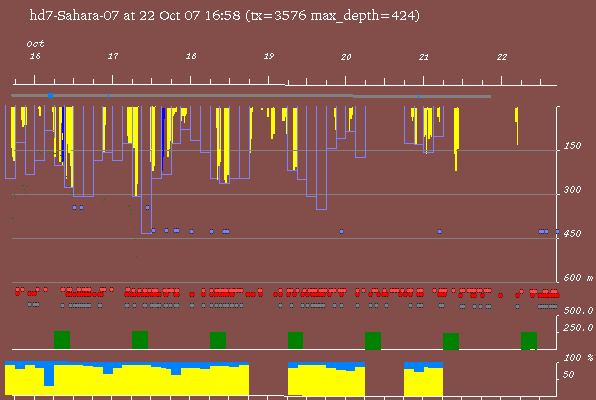Click the dark blue dive bar after Oct 17
596x400 pixels.
pyautogui.click(x=163, y=139)
